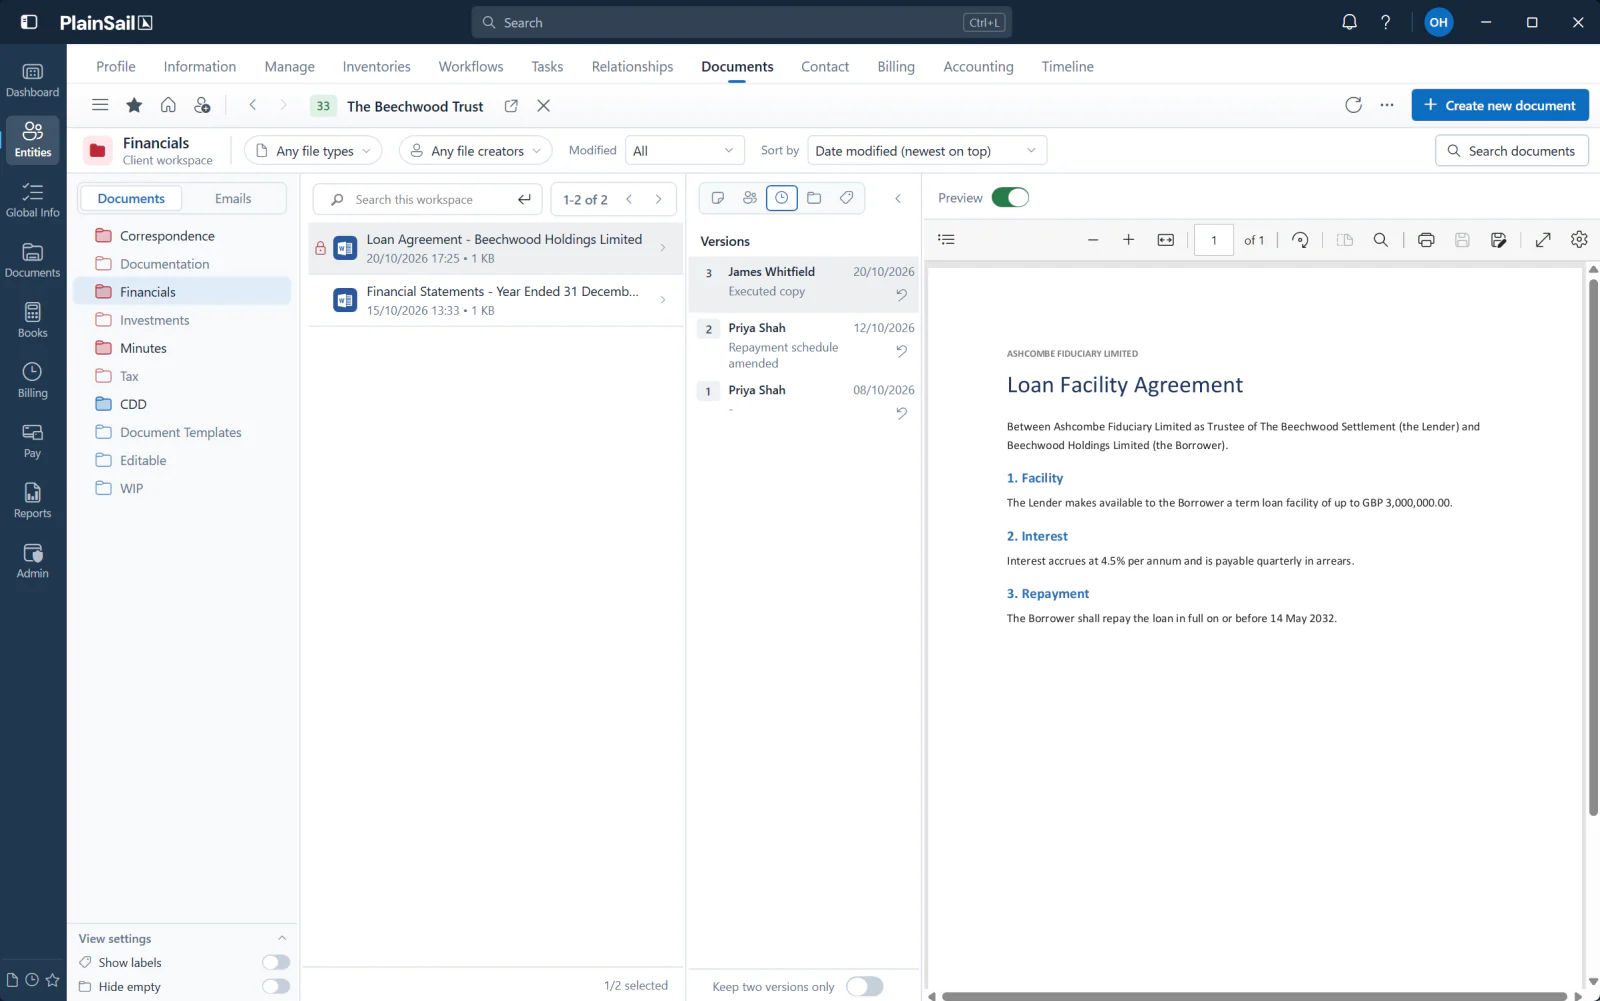
Task: Open the Any file creators dropdown
Action: 476,151
